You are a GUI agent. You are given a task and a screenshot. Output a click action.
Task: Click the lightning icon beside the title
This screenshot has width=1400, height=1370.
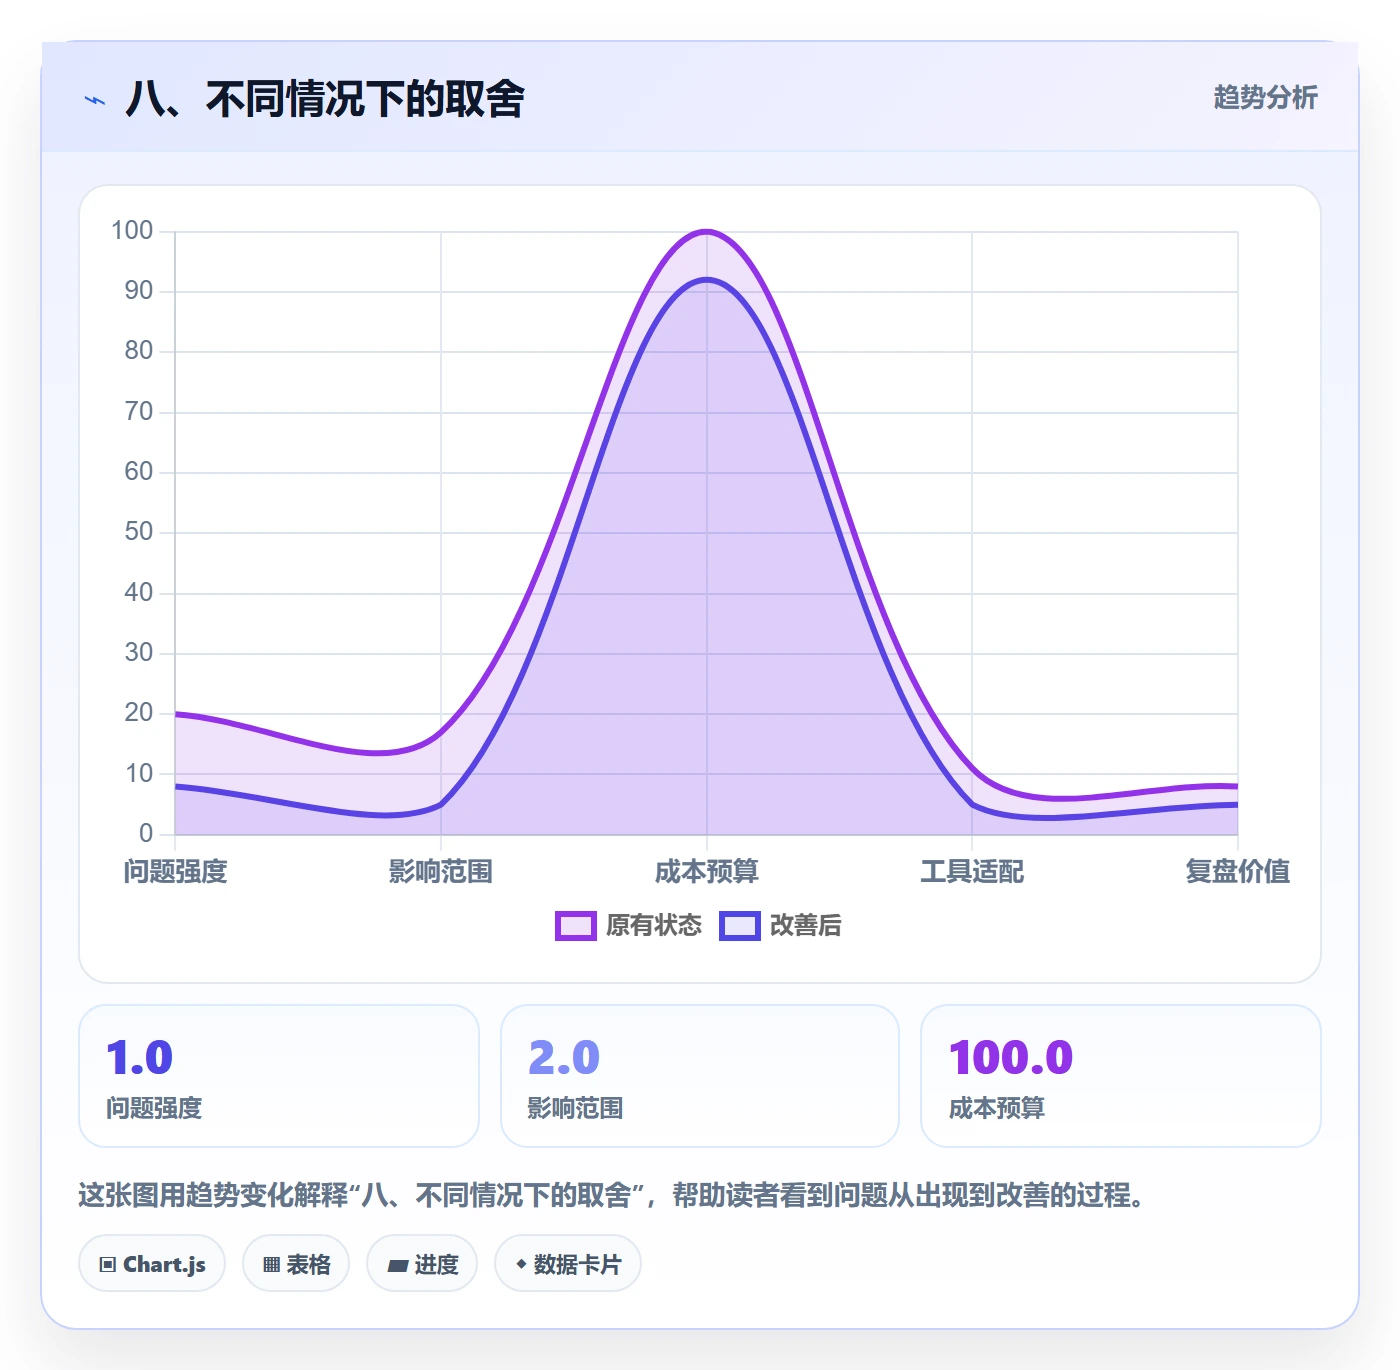point(95,100)
